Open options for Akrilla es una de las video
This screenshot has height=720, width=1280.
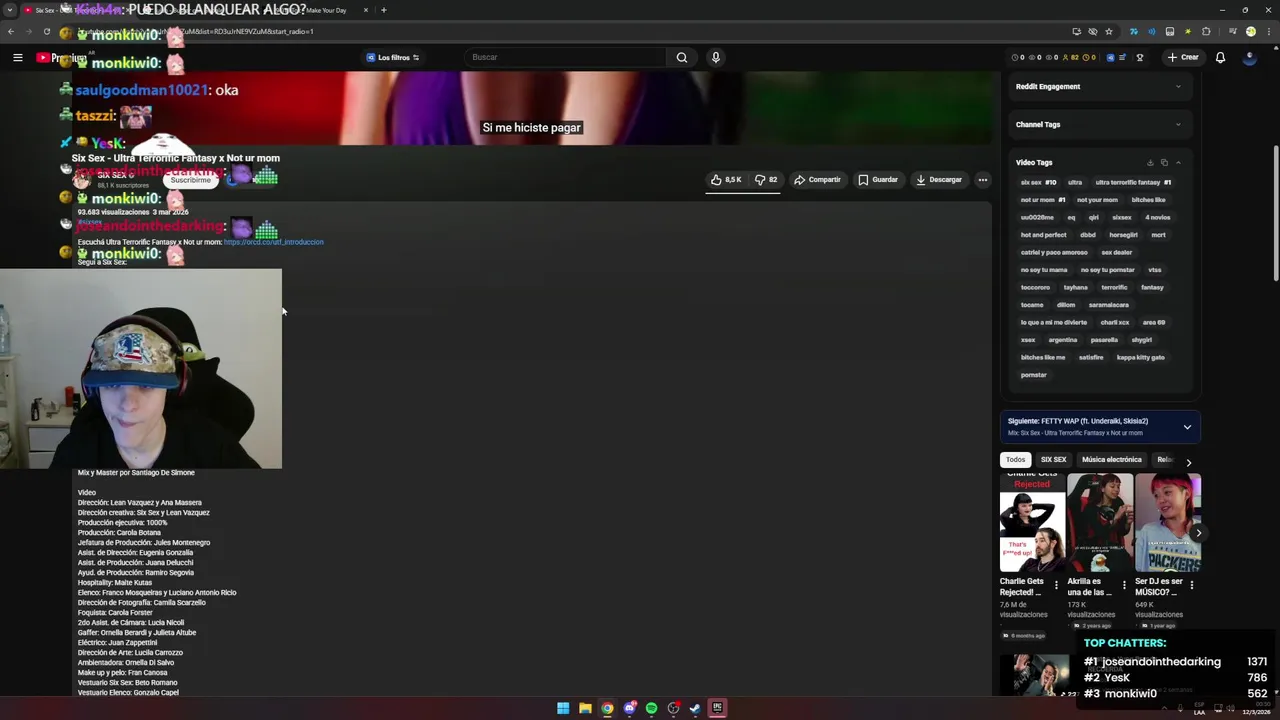click(x=1124, y=586)
